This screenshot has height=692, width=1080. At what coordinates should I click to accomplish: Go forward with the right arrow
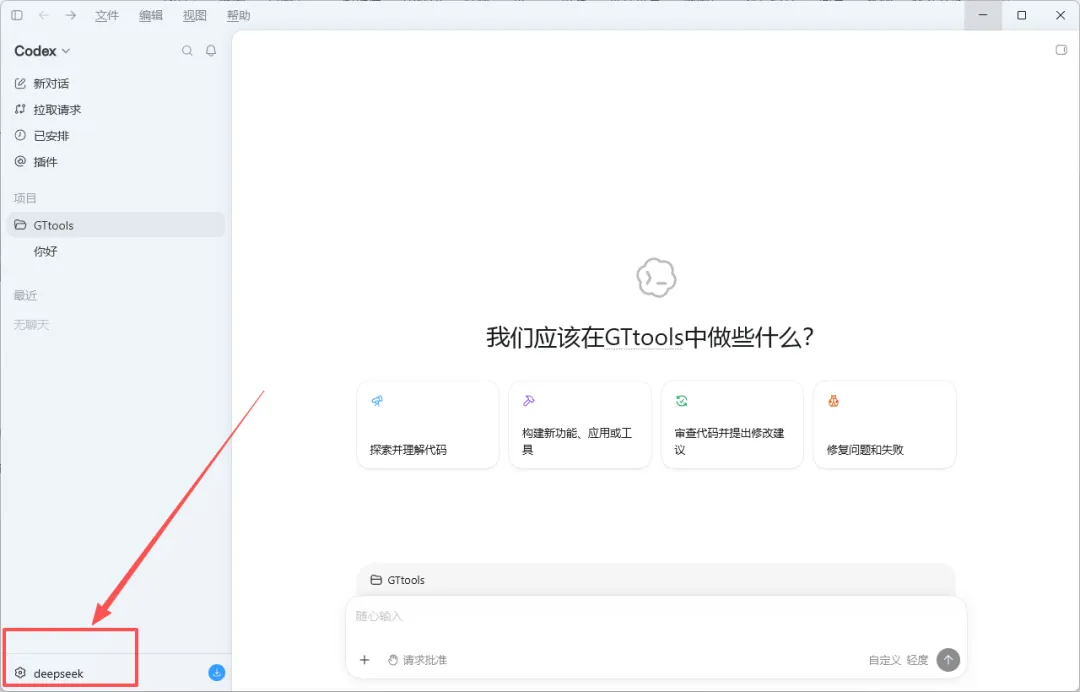pyautogui.click(x=70, y=15)
